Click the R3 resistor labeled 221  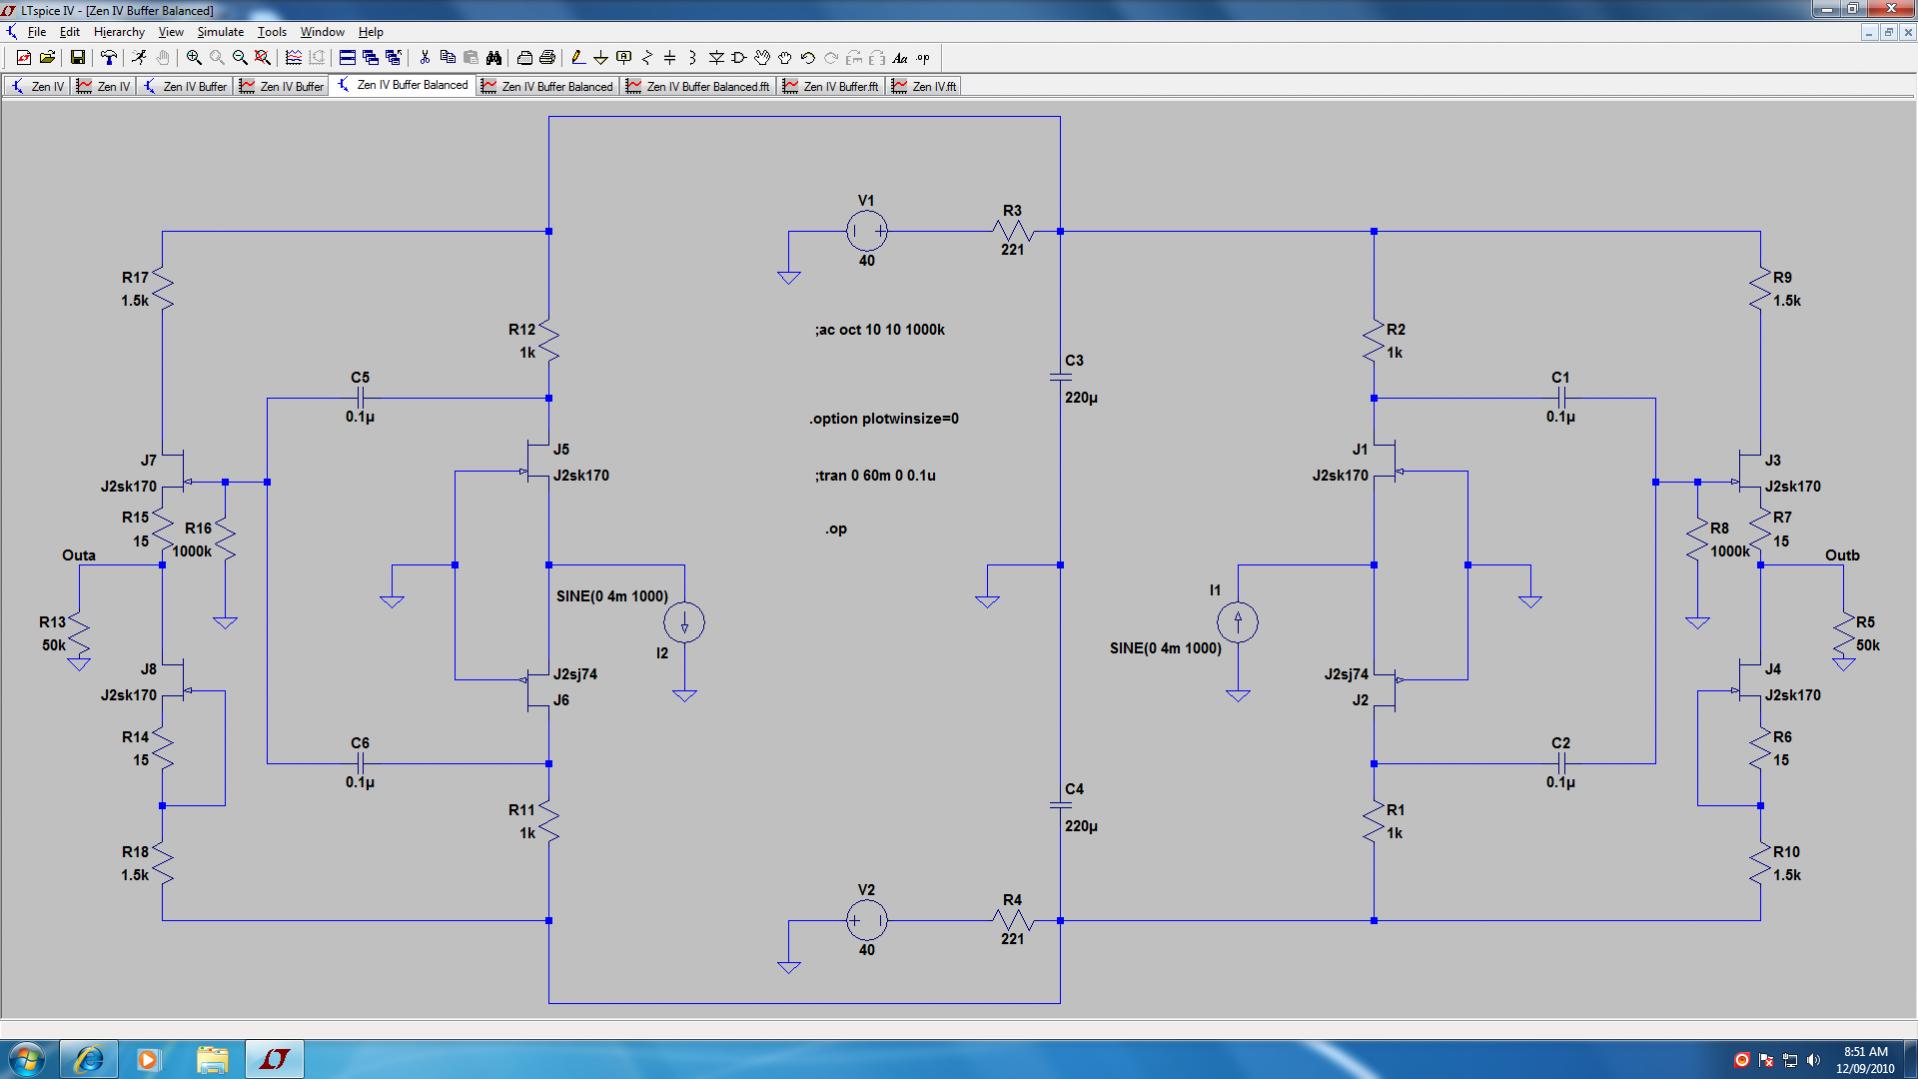click(1012, 231)
